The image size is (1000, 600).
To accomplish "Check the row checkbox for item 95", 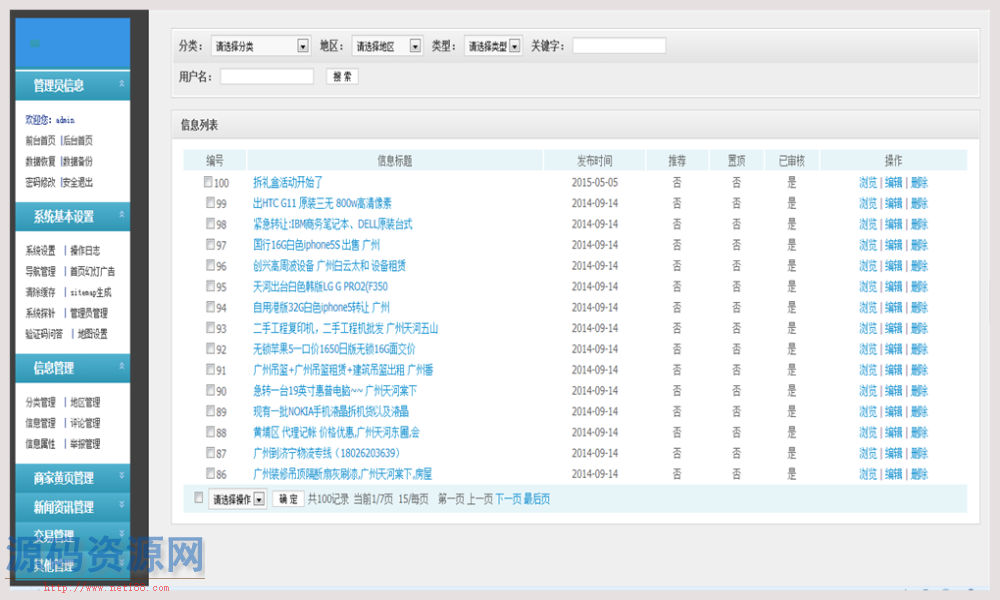I will (210, 286).
